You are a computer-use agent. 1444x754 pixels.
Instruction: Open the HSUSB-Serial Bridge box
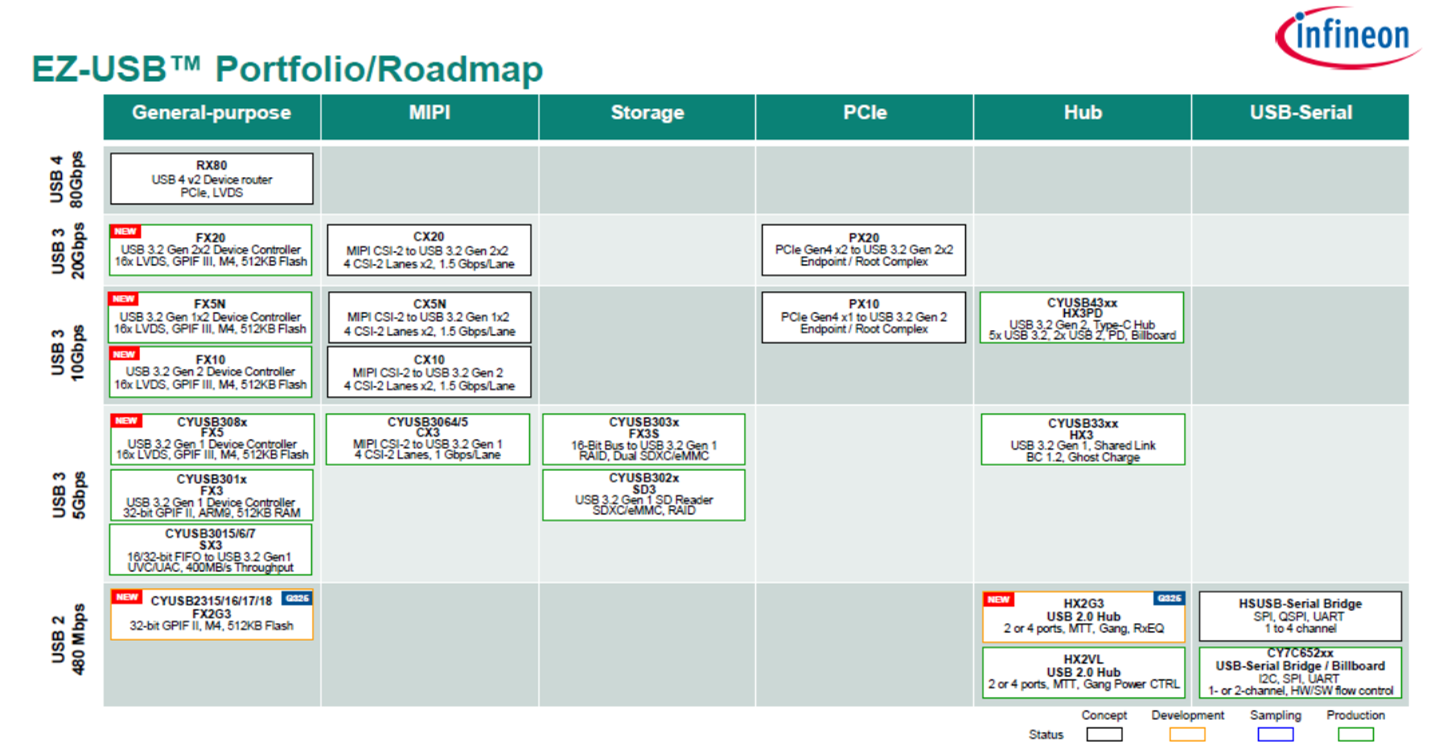coord(1300,616)
